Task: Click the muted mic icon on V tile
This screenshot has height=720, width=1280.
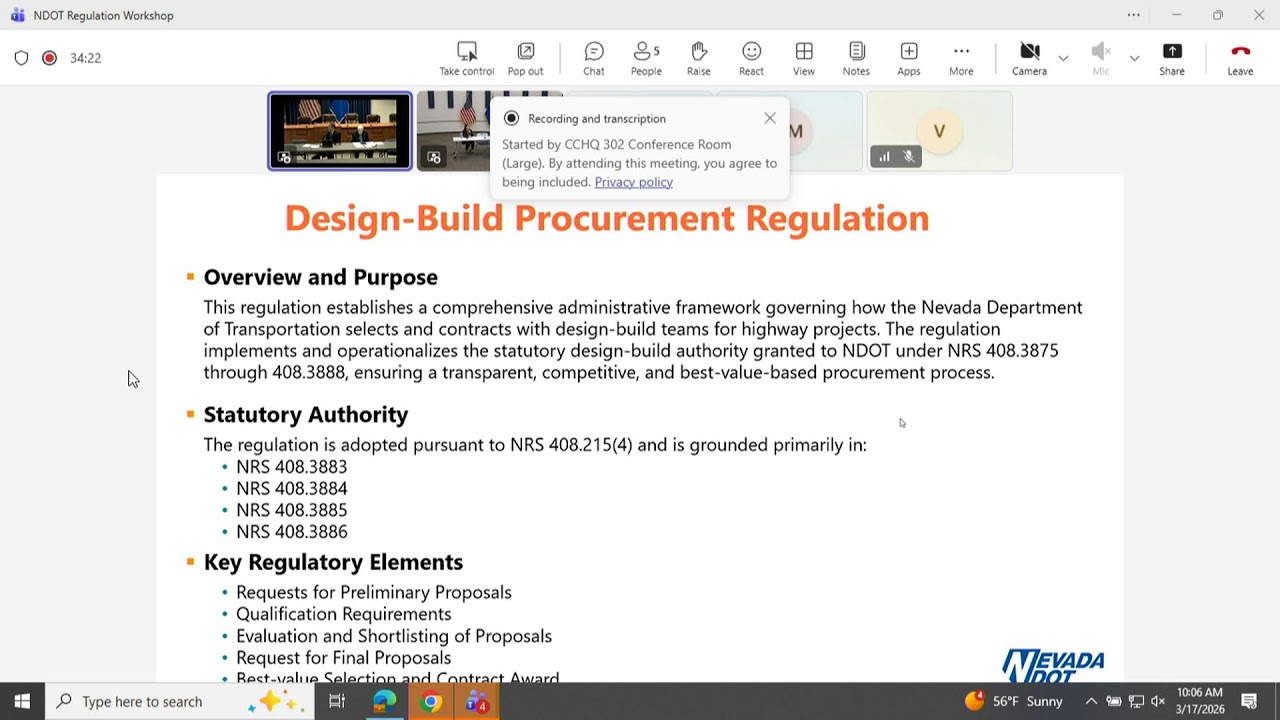Action: coord(909,156)
